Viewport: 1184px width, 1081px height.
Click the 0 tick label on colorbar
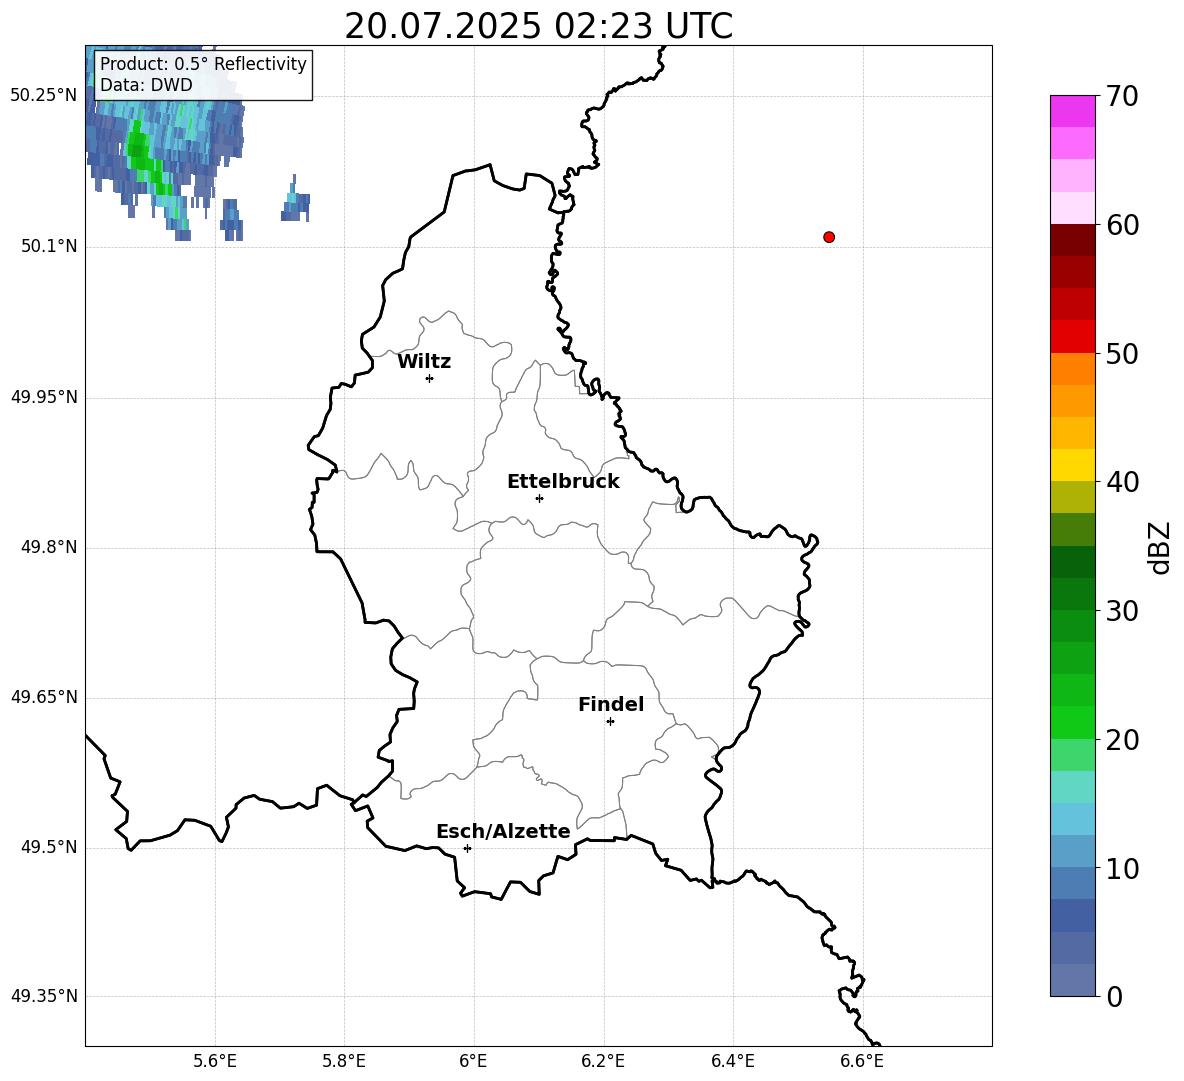coord(1115,996)
